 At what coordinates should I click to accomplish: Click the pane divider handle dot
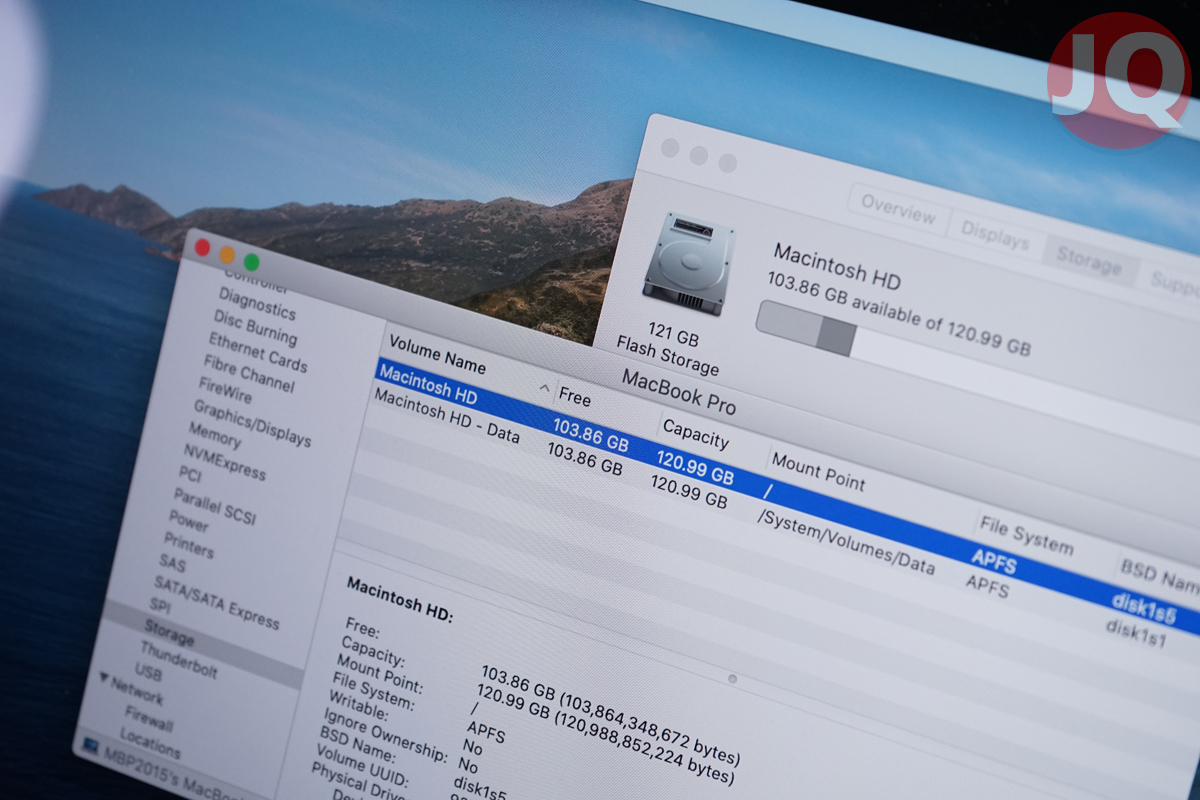pos(732,679)
